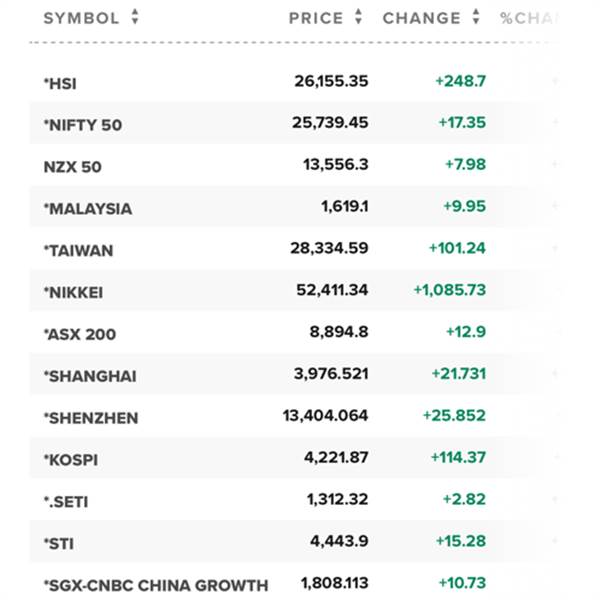Viewport: 600px width, 600px height.
Task: Open the *SGX-CNBC CHINA GROWTH link
Action: 156,585
